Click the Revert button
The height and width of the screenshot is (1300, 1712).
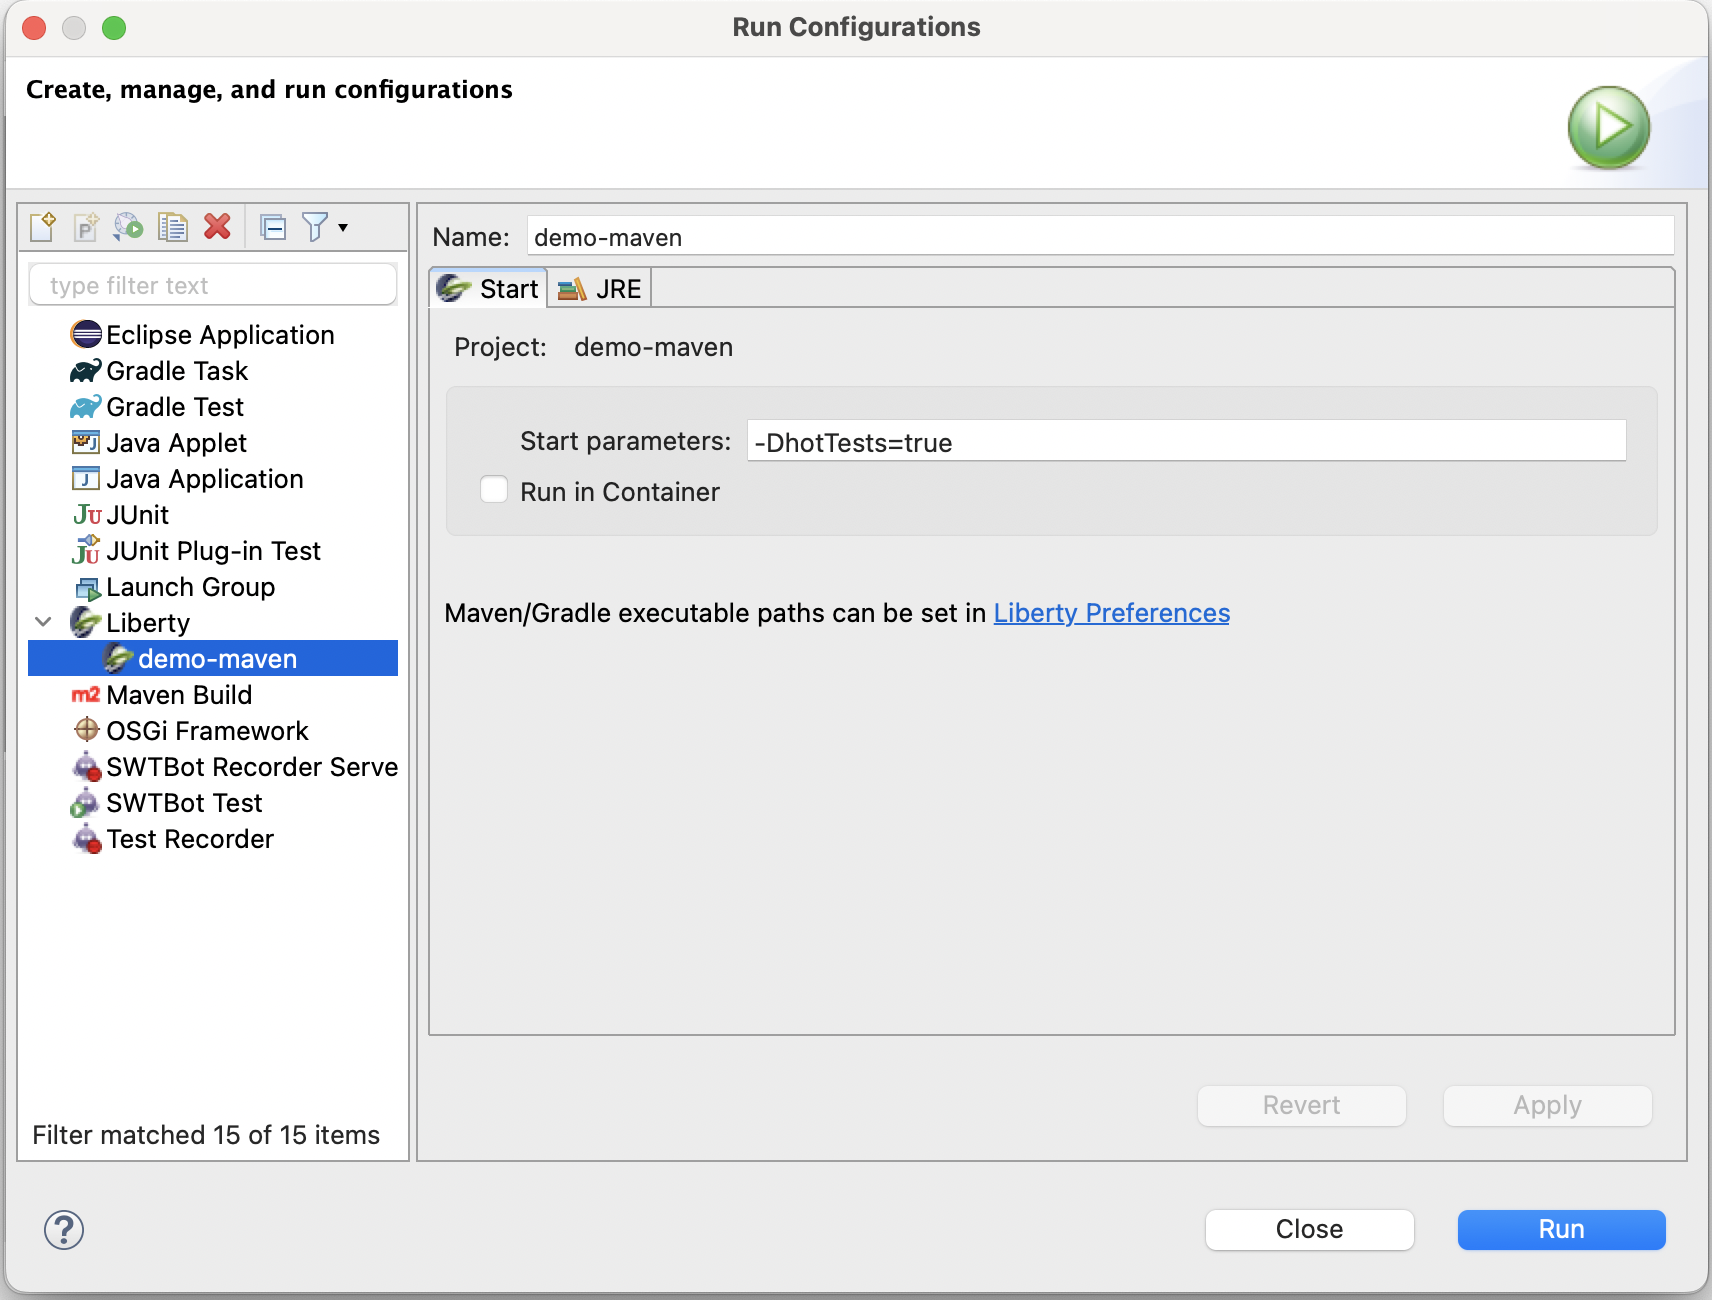[x=1302, y=1106]
